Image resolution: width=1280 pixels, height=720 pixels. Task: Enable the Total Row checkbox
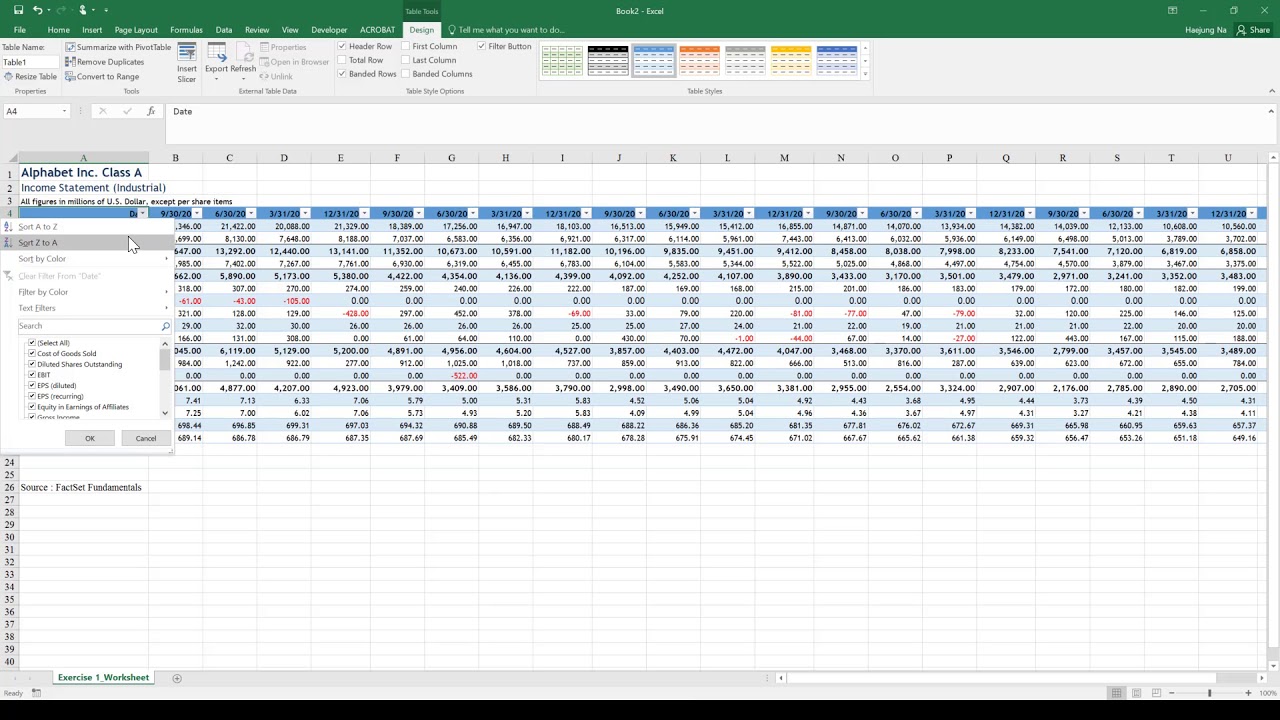pyautogui.click(x=342, y=61)
